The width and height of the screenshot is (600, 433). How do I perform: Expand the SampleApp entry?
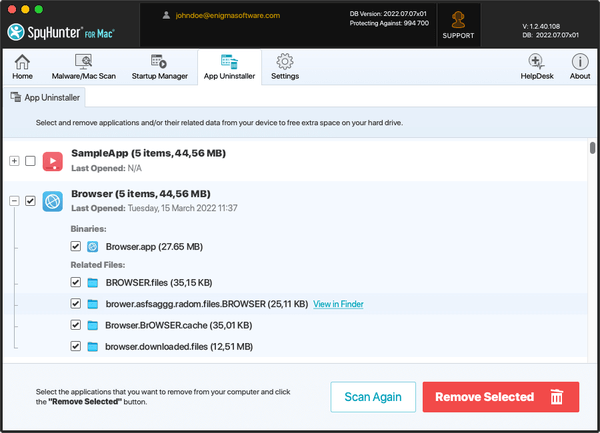coord(14,161)
